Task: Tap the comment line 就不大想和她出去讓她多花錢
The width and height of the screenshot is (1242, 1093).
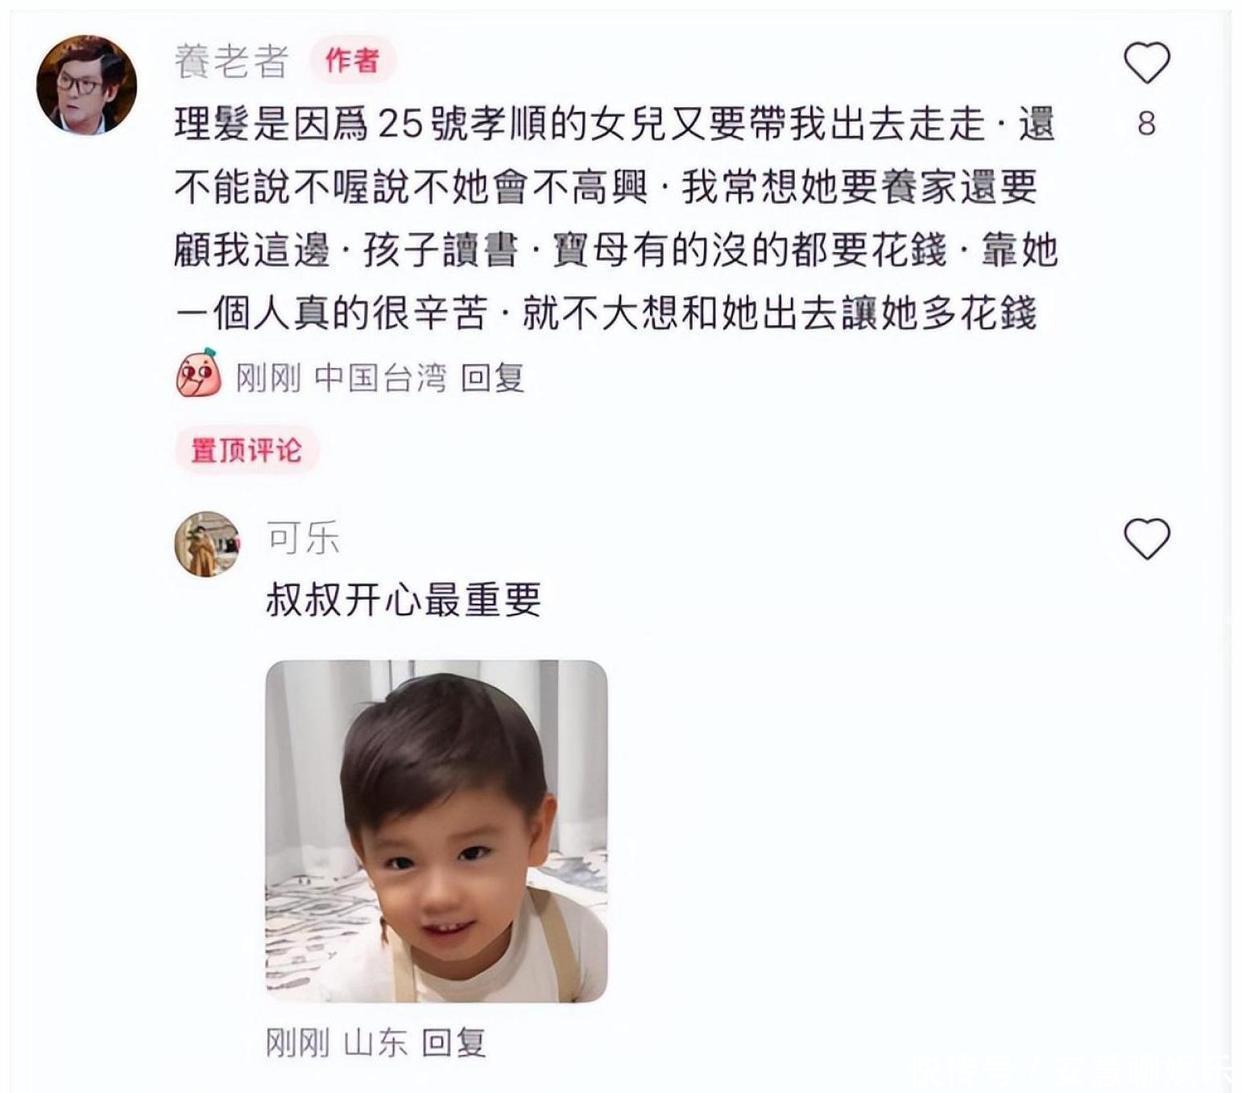Action: 779,313
